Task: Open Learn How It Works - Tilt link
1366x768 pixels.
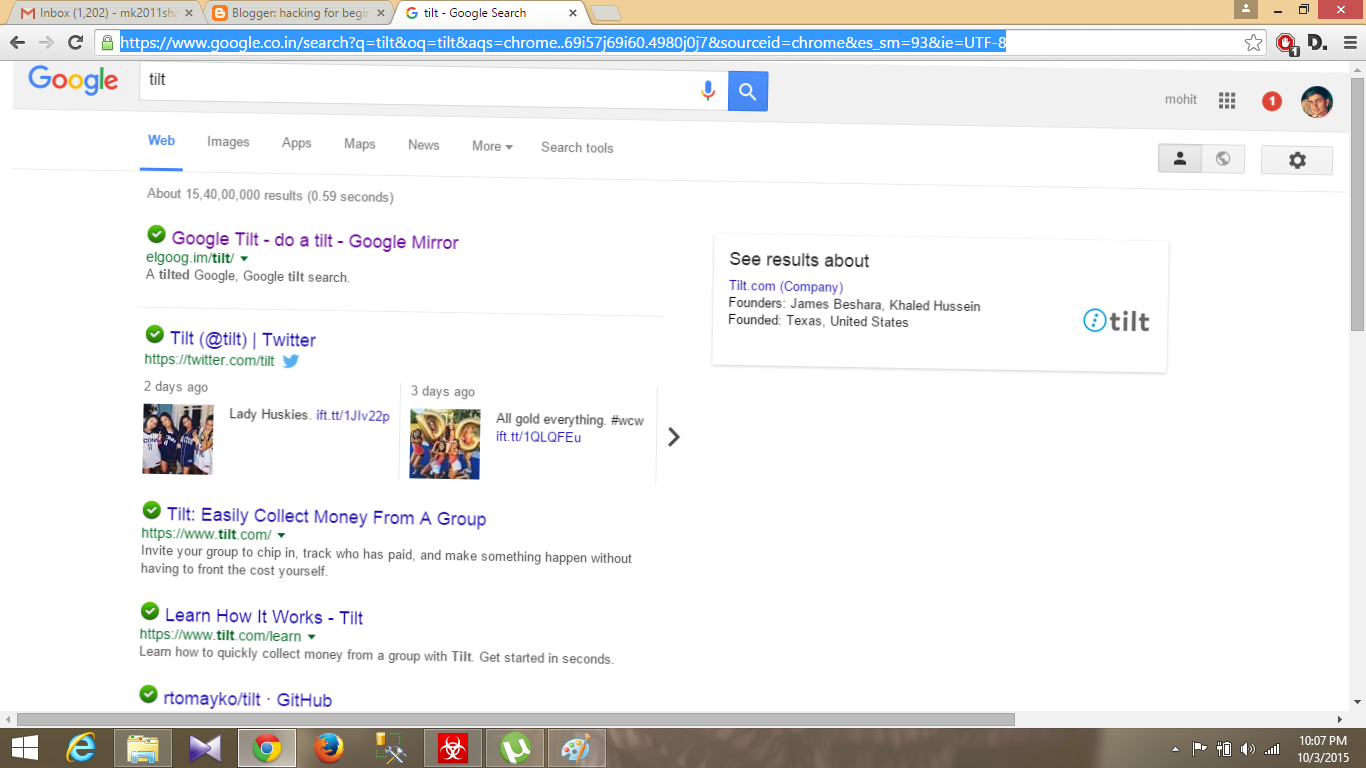Action: click(x=264, y=616)
